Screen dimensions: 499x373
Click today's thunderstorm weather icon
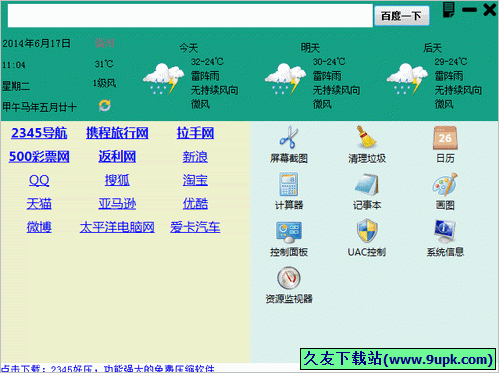163,79
